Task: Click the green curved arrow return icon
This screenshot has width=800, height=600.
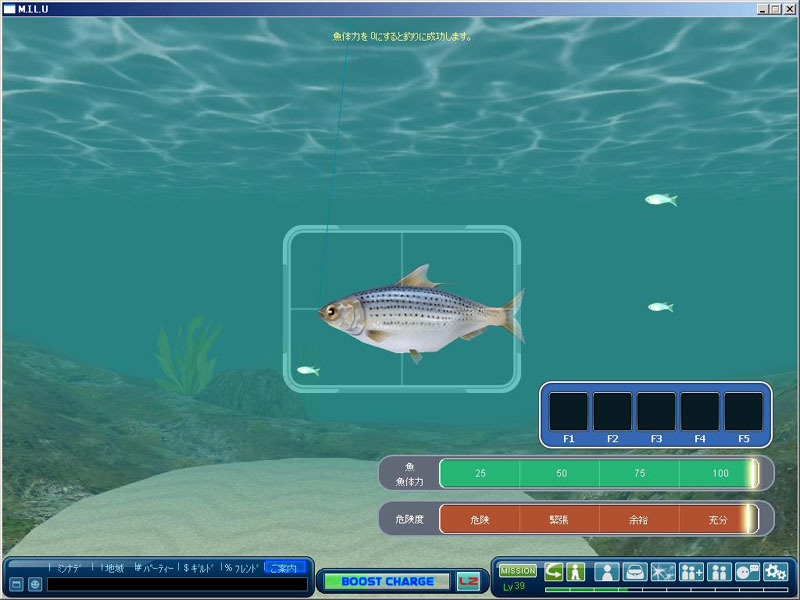Action: [553, 572]
